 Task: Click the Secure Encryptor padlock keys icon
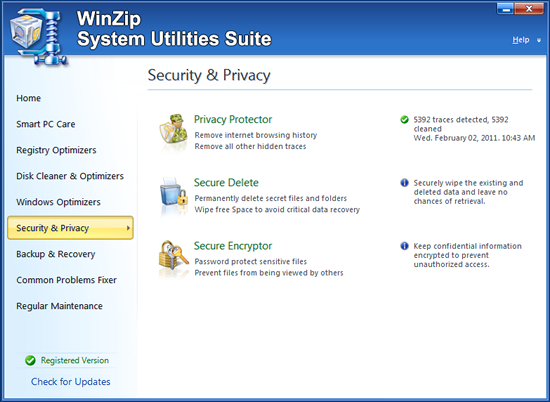[174, 255]
